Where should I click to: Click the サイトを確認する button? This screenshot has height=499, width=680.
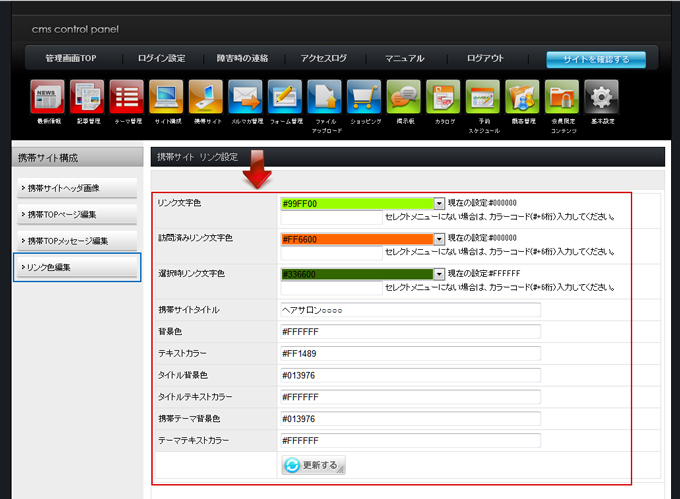click(595, 59)
